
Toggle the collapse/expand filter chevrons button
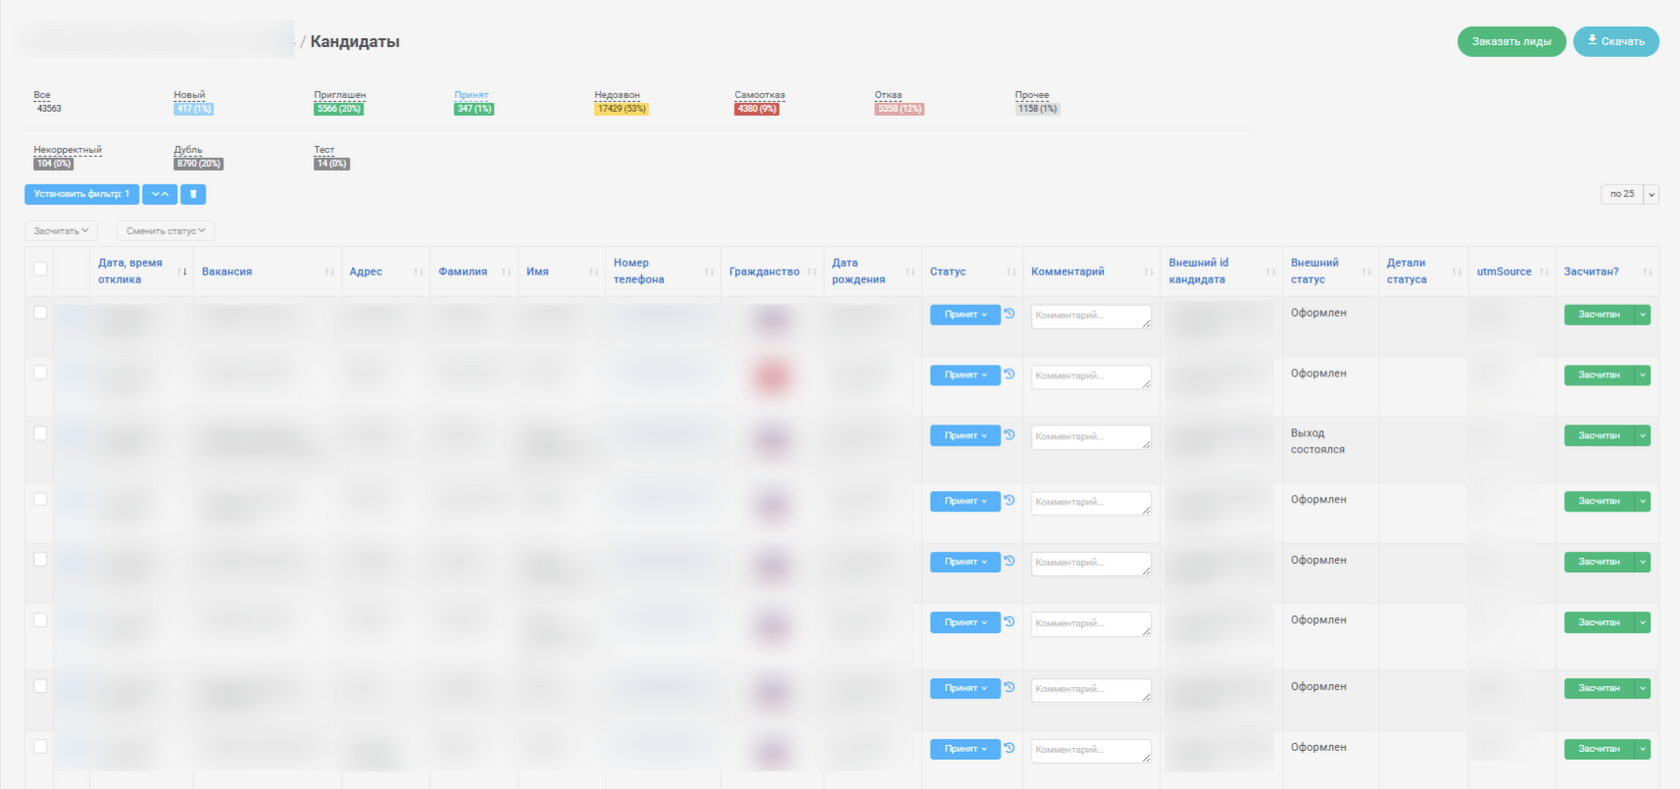click(160, 194)
